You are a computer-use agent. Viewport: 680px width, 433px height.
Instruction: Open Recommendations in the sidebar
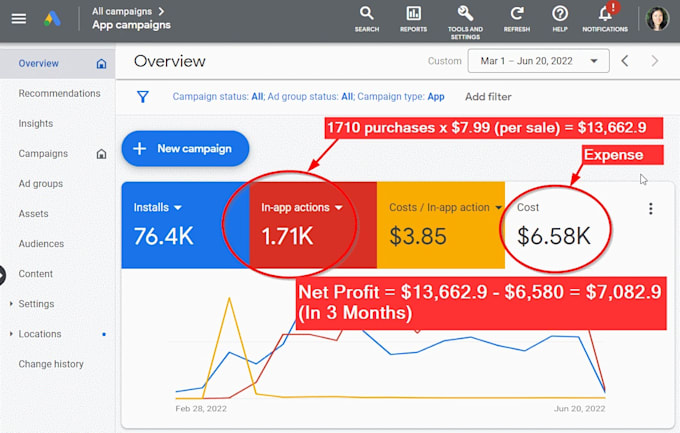pos(59,93)
